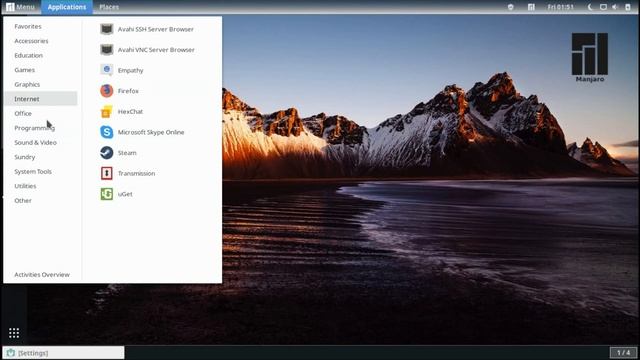
Task: Switch to the [Settings] taskbar window
Action: coord(64,353)
